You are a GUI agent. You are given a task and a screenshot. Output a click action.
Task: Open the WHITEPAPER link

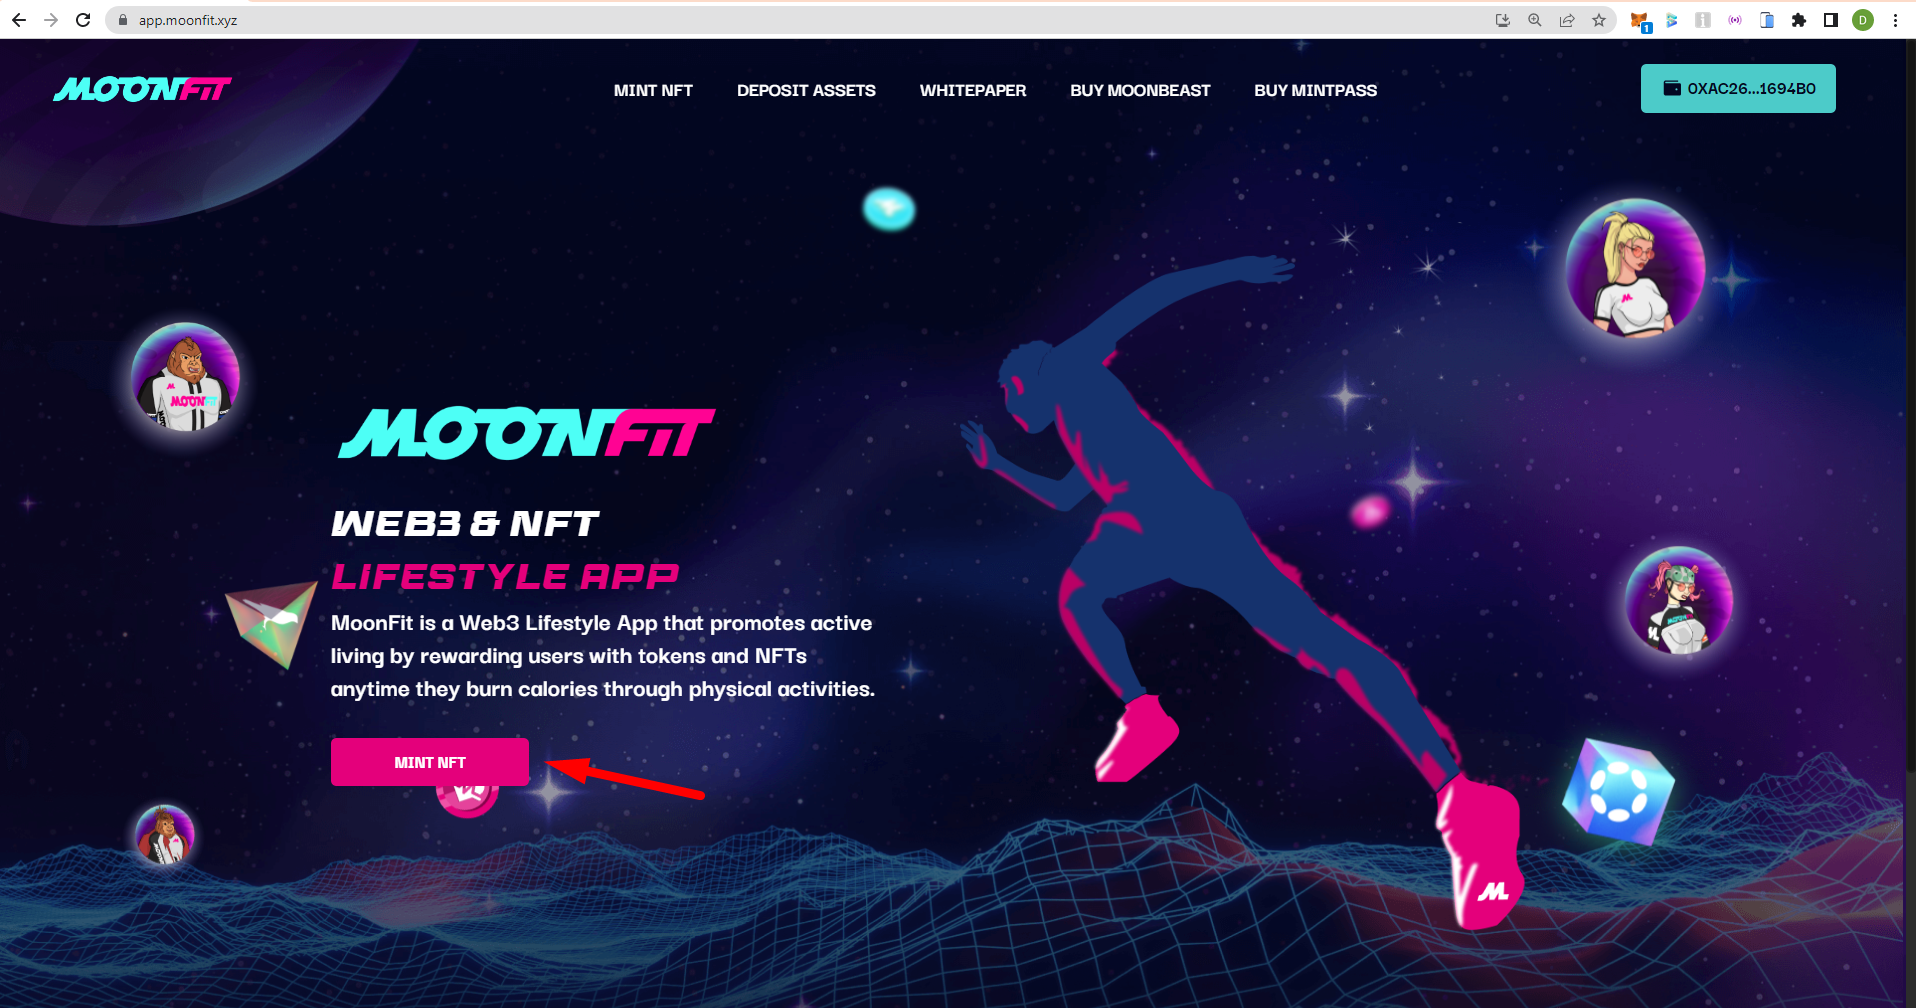(973, 90)
